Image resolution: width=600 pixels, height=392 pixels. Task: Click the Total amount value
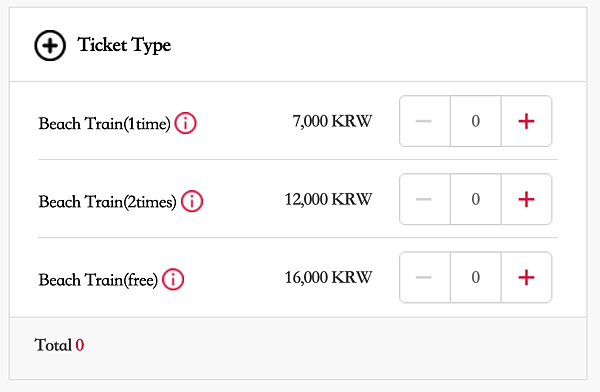tap(80, 345)
